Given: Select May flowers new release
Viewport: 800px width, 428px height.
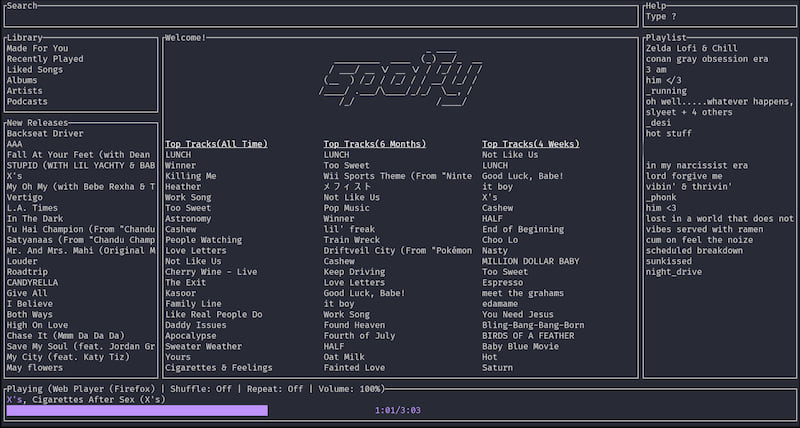Looking at the screenshot, I should pyautogui.click(x=35, y=368).
